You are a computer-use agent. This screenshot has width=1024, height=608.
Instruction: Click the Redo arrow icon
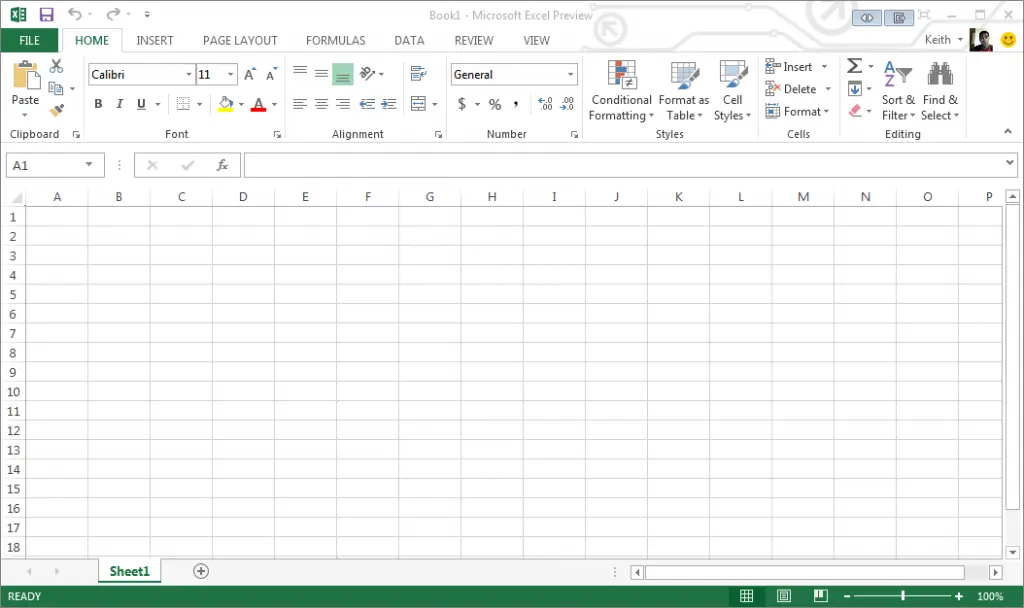pyautogui.click(x=113, y=14)
